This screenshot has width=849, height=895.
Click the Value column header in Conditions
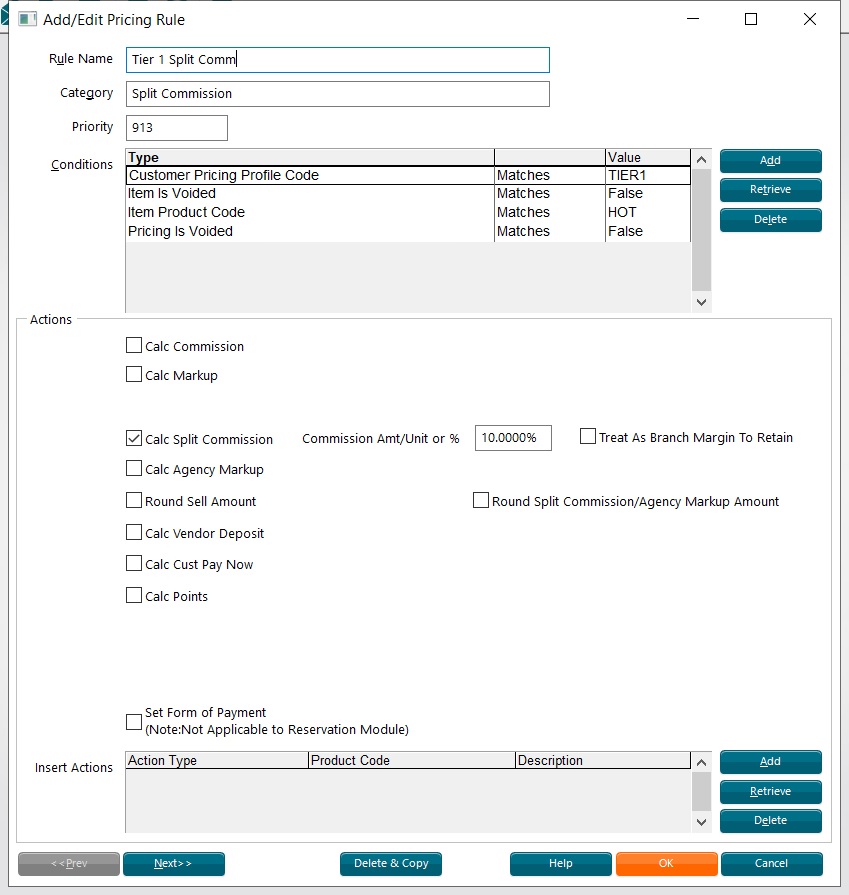click(x=647, y=158)
